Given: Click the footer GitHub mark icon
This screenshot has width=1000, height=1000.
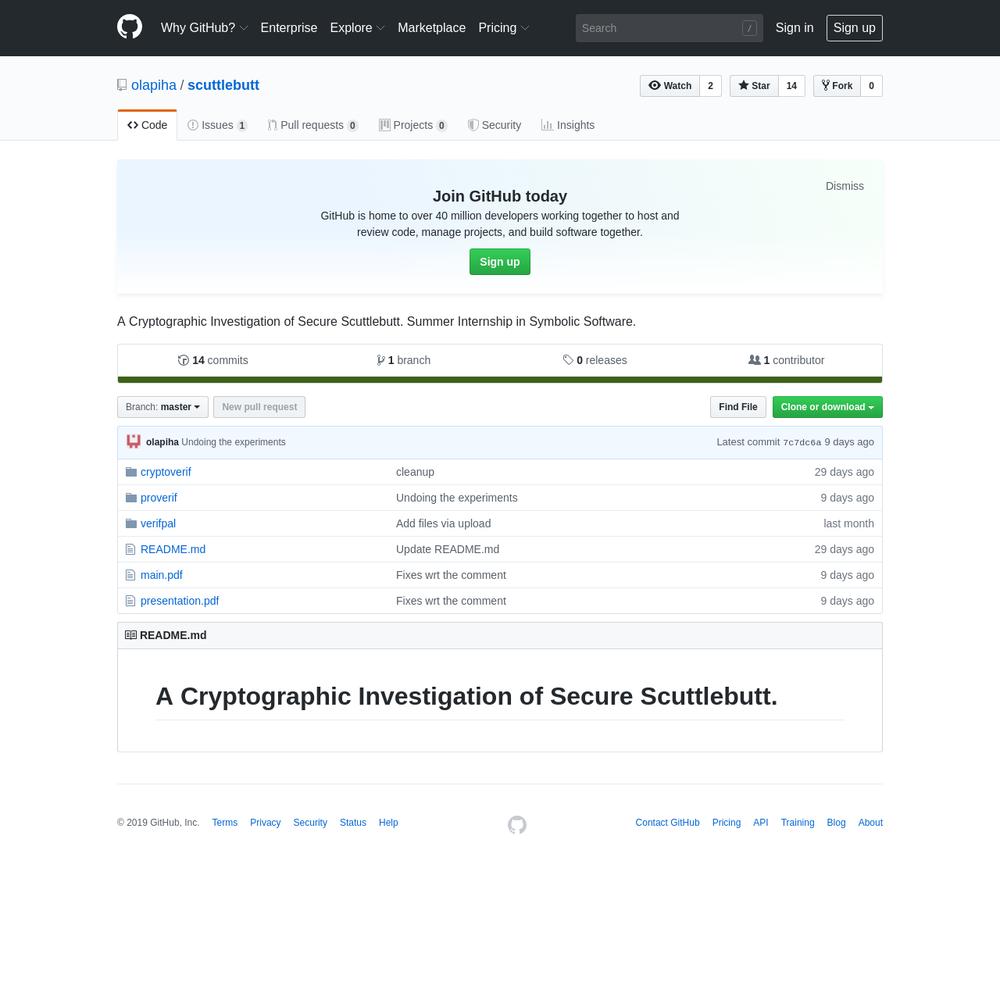Looking at the screenshot, I should tap(517, 825).
